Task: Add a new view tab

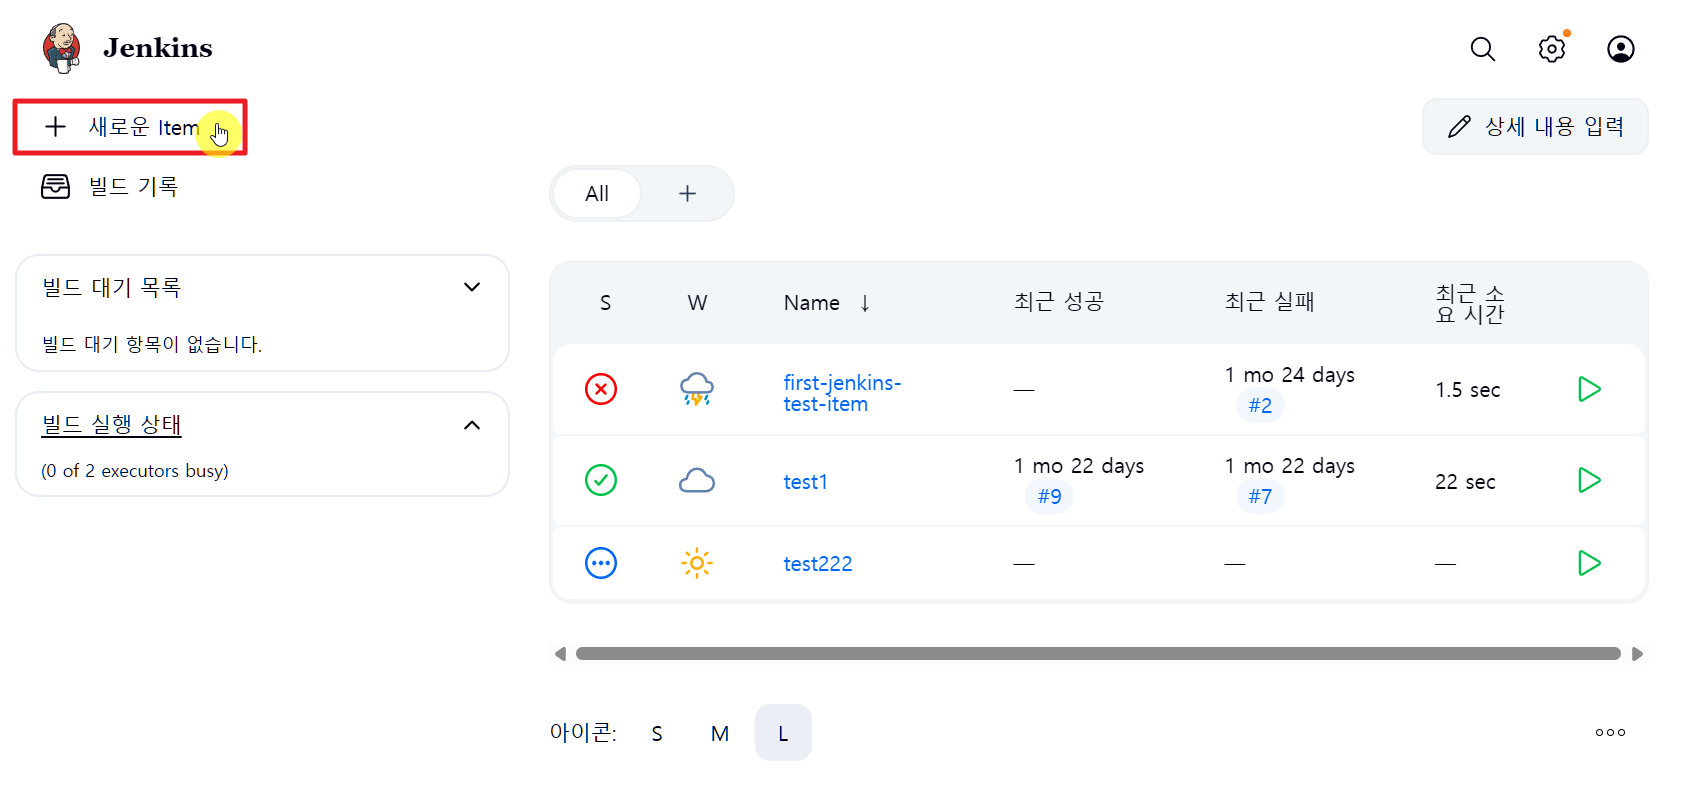Action: click(687, 194)
